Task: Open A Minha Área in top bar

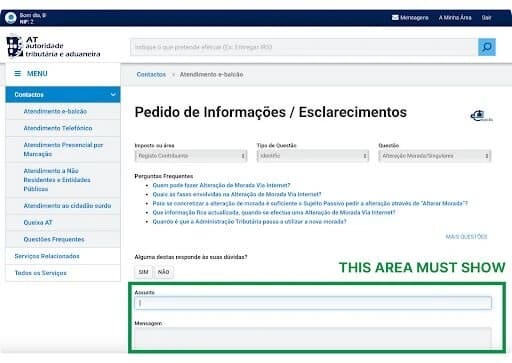Action: (x=455, y=18)
